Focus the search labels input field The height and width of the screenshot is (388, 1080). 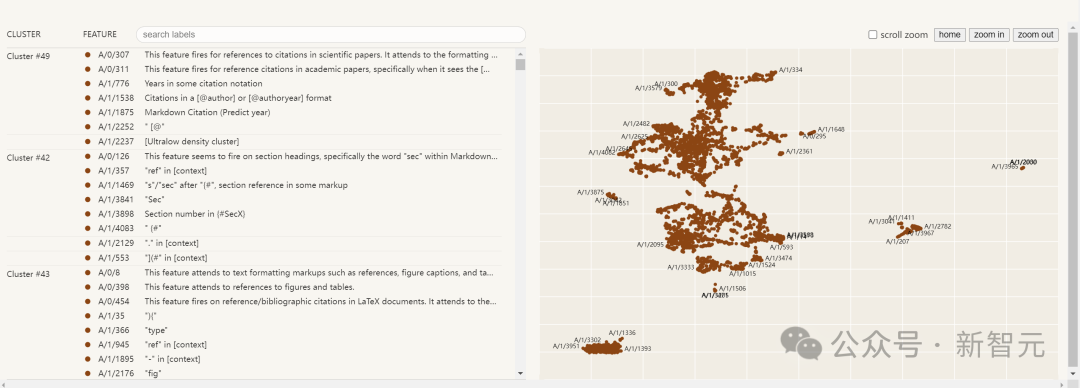(331, 34)
